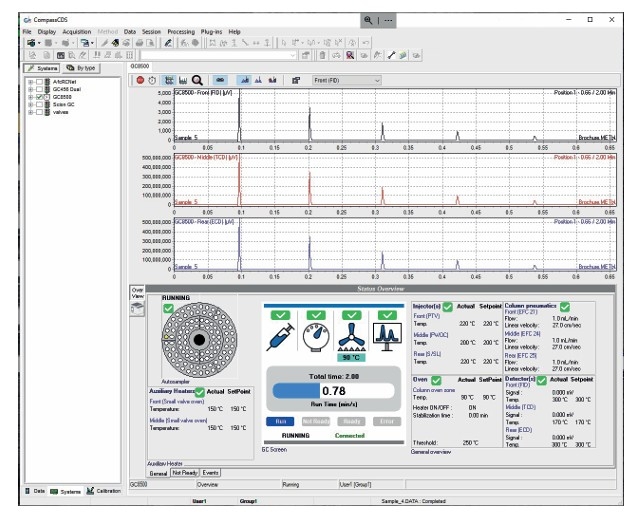Click the run time progress bar
The image size is (633, 517).
point(333,391)
